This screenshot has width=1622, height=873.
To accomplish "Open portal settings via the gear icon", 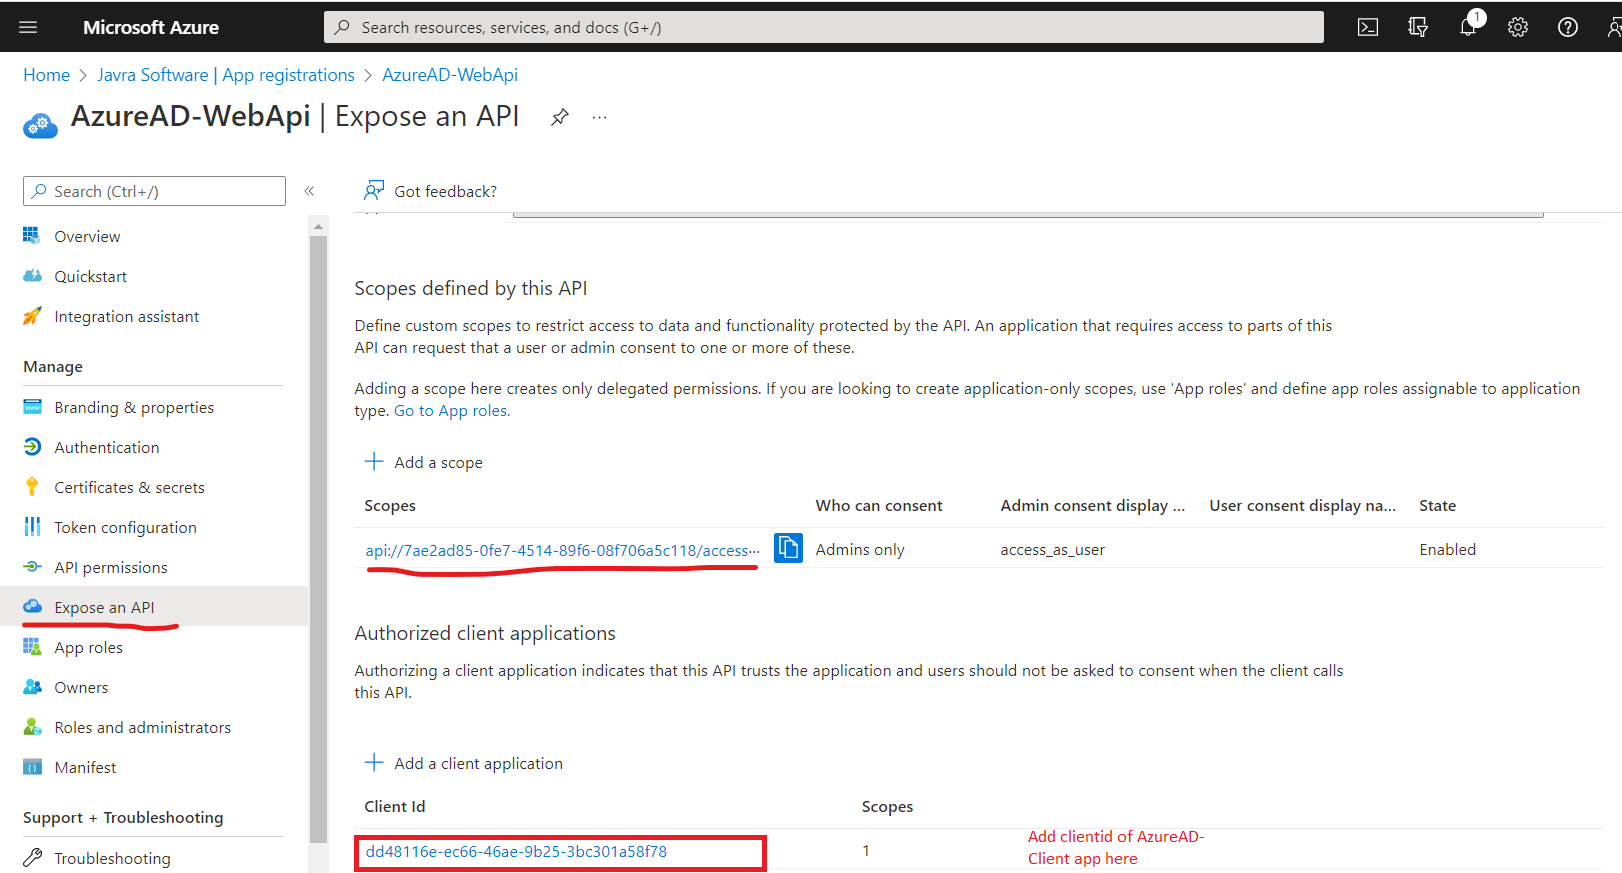I will click(x=1518, y=27).
